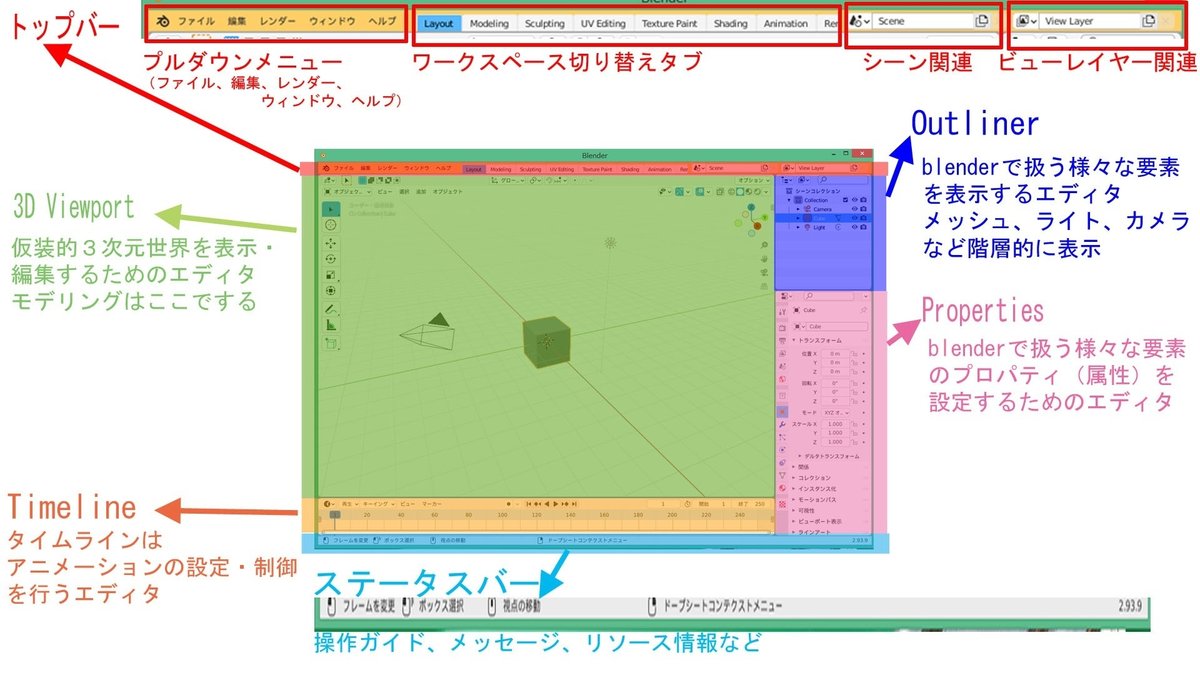Select the Transform tool in the viewport toolbar
Viewport: 1200px width, 675px height.
331,291
